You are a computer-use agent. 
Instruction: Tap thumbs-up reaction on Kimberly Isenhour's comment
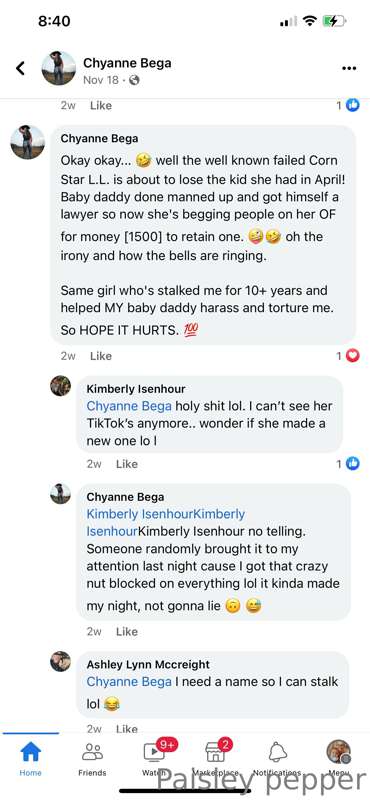pos(353,463)
